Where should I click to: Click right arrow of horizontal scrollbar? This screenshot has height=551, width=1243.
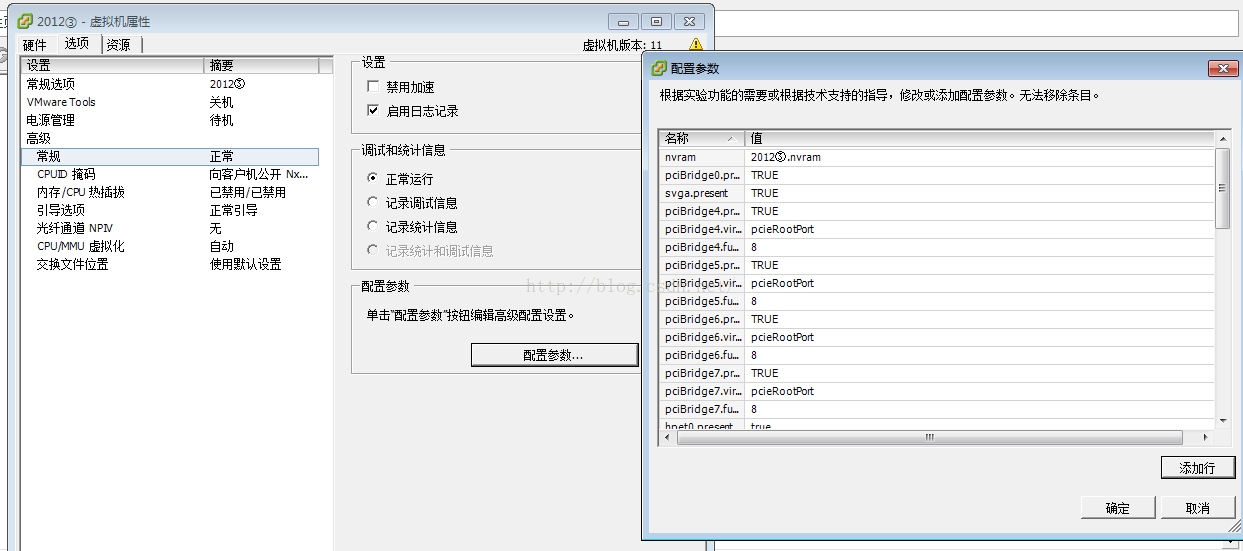coord(1207,437)
